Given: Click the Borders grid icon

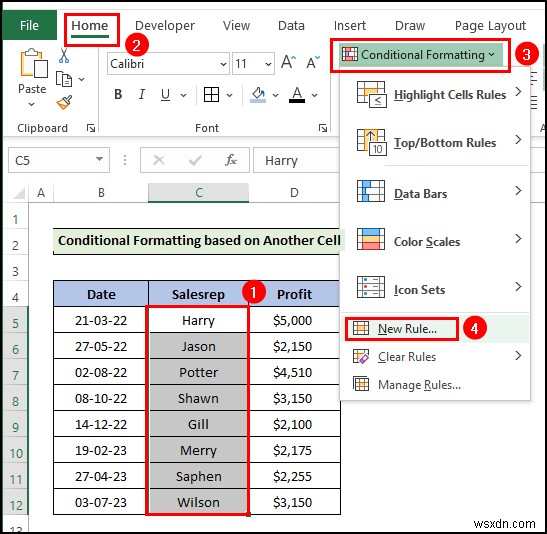Looking at the screenshot, I should pyautogui.click(x=211, y=95).
